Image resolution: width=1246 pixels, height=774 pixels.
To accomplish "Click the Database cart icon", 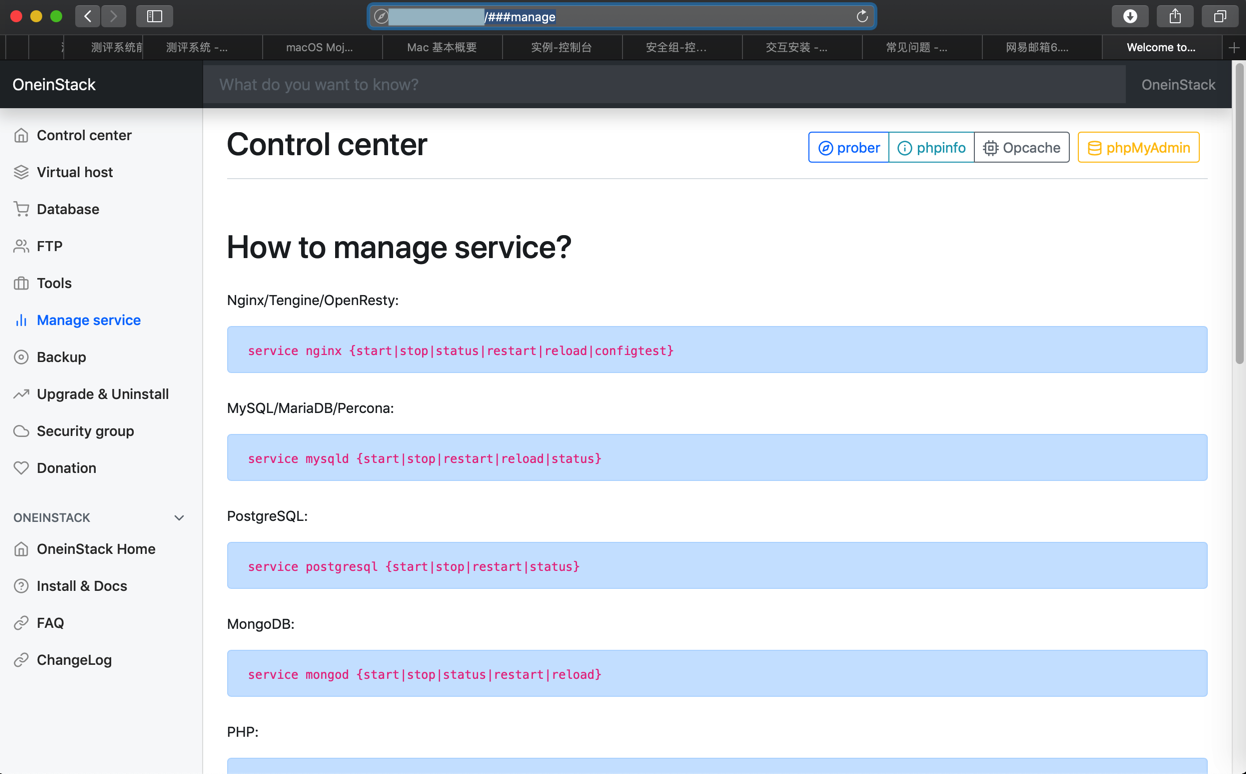I will click(x=21, y=209).
